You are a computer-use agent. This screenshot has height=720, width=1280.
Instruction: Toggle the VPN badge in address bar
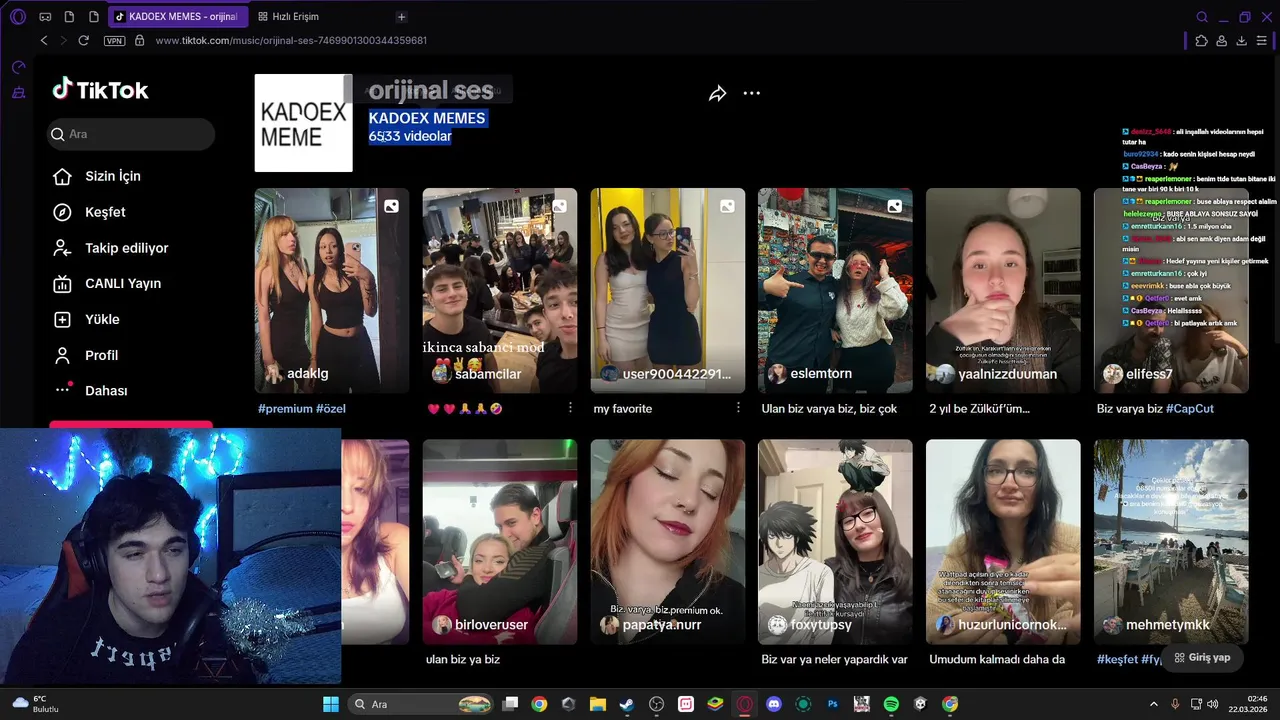coord(115,41)
